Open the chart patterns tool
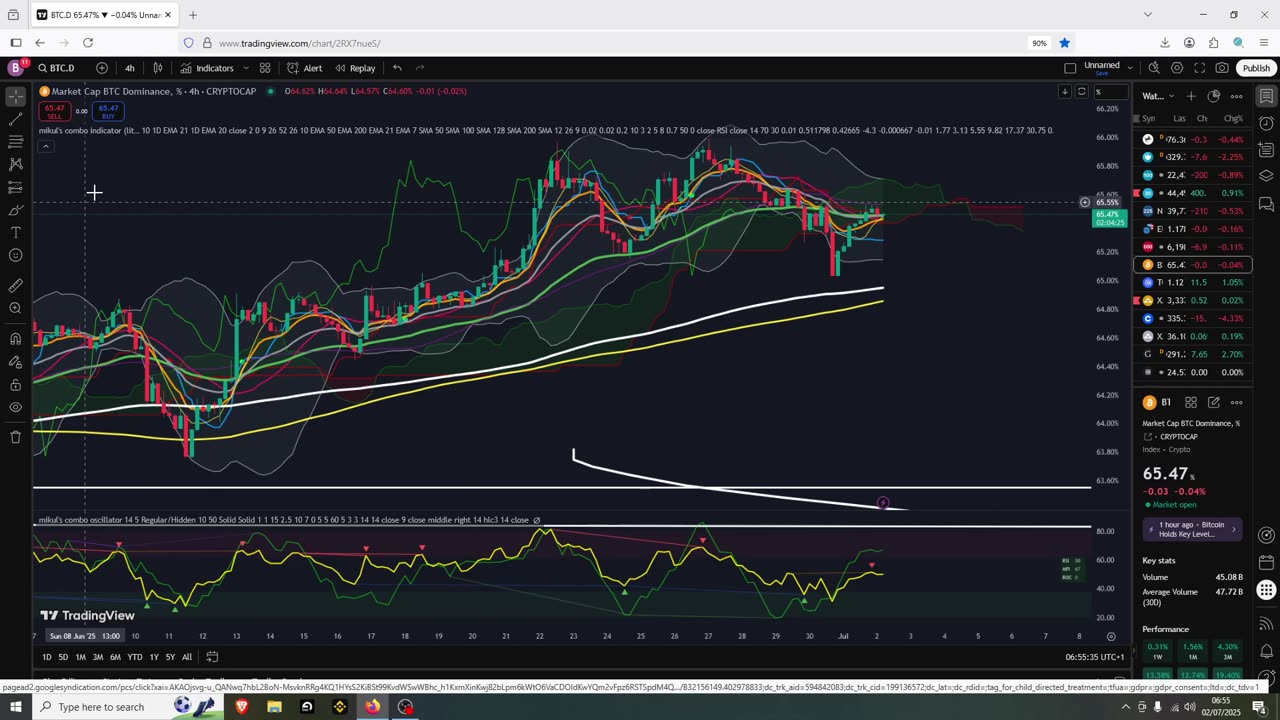This screenshot has height=720, width=1280. 16,164
